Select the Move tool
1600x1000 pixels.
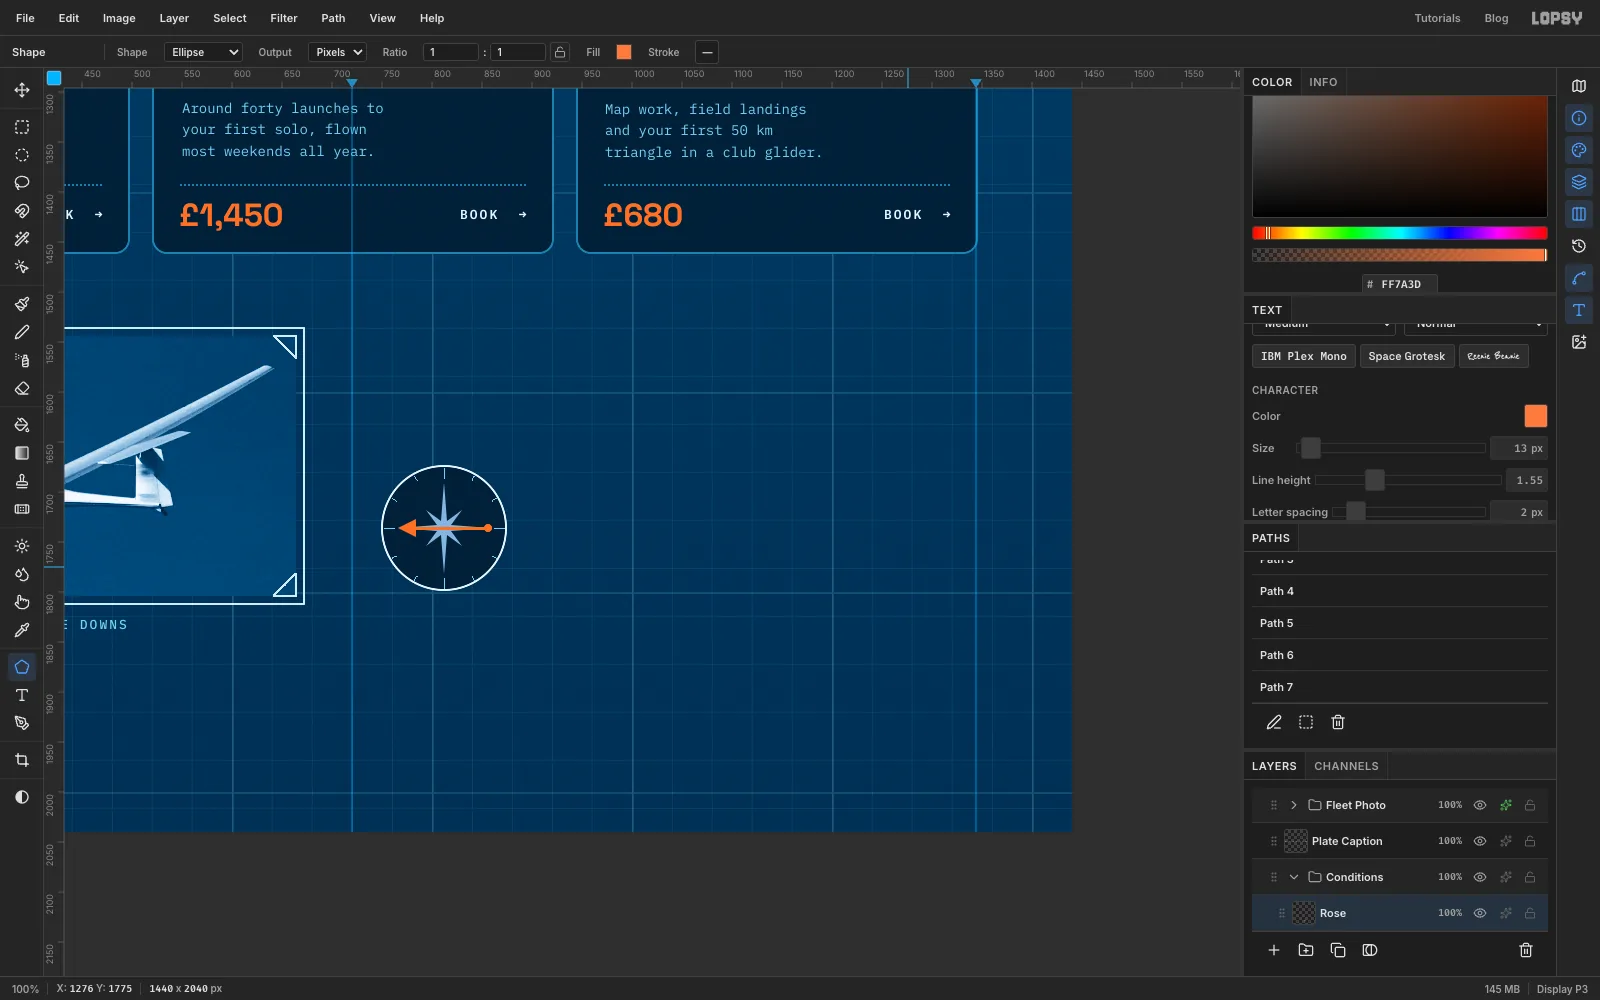point(22,90)
